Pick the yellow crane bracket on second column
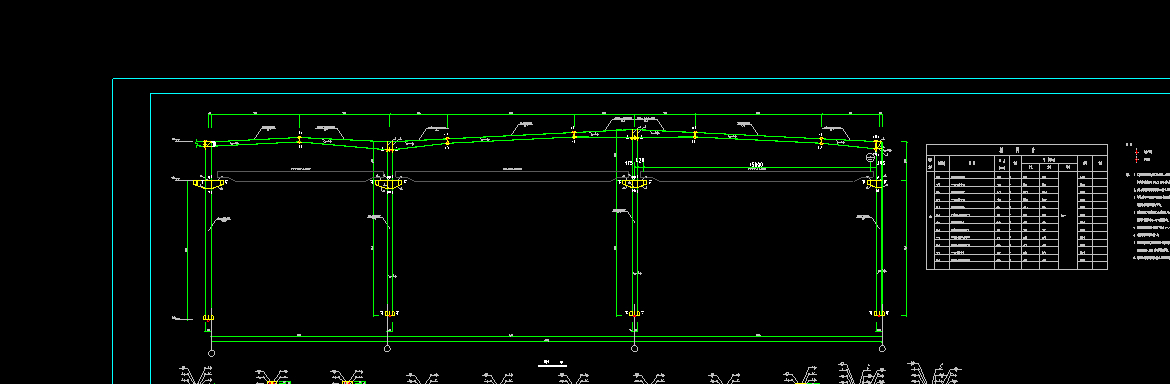The image size is (1170, 384). [x=388, y=183]
